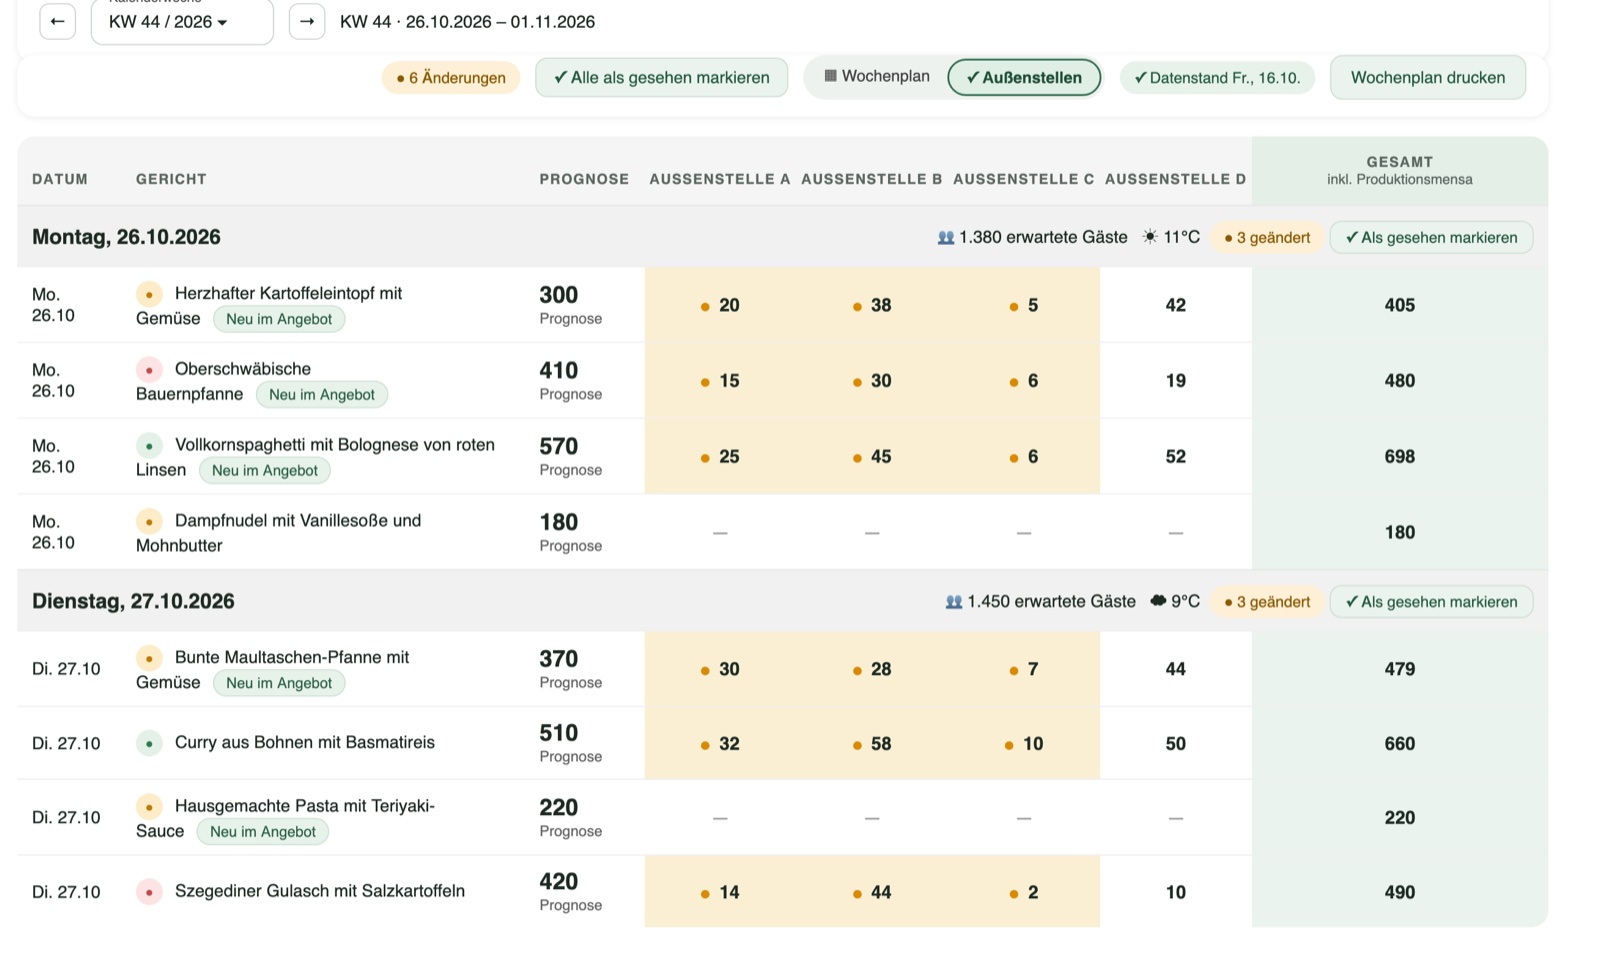The height and width of the screenshot is (978, 1600).
Task: Click the guests icon in Tuesday's header
Action: 953,602
